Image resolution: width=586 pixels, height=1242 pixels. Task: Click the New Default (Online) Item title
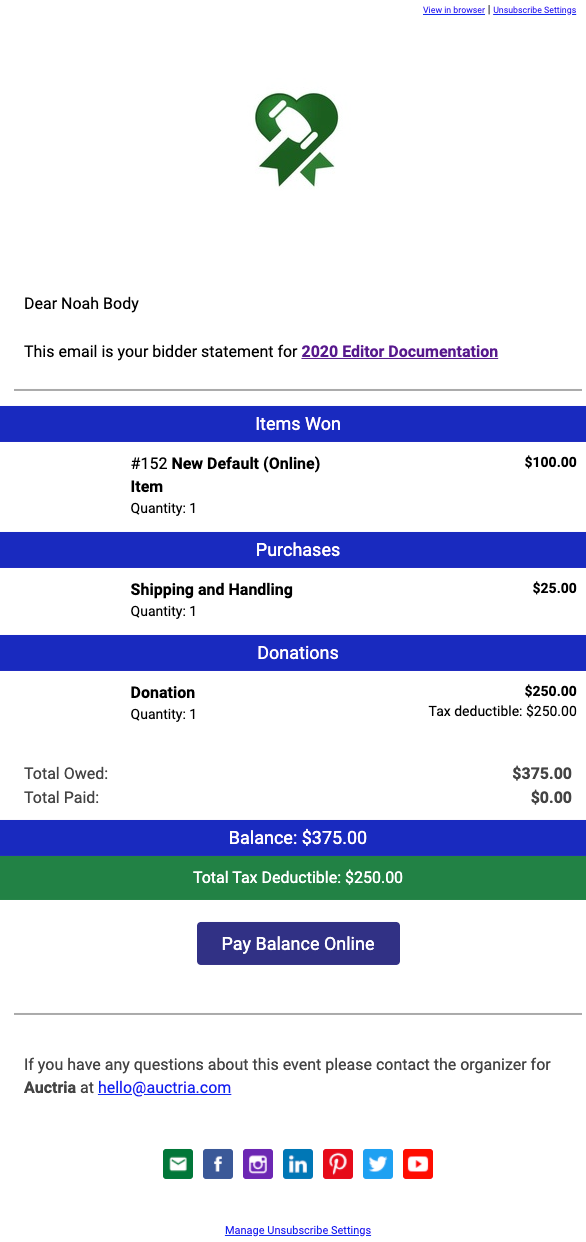click(x=225, y=475)
